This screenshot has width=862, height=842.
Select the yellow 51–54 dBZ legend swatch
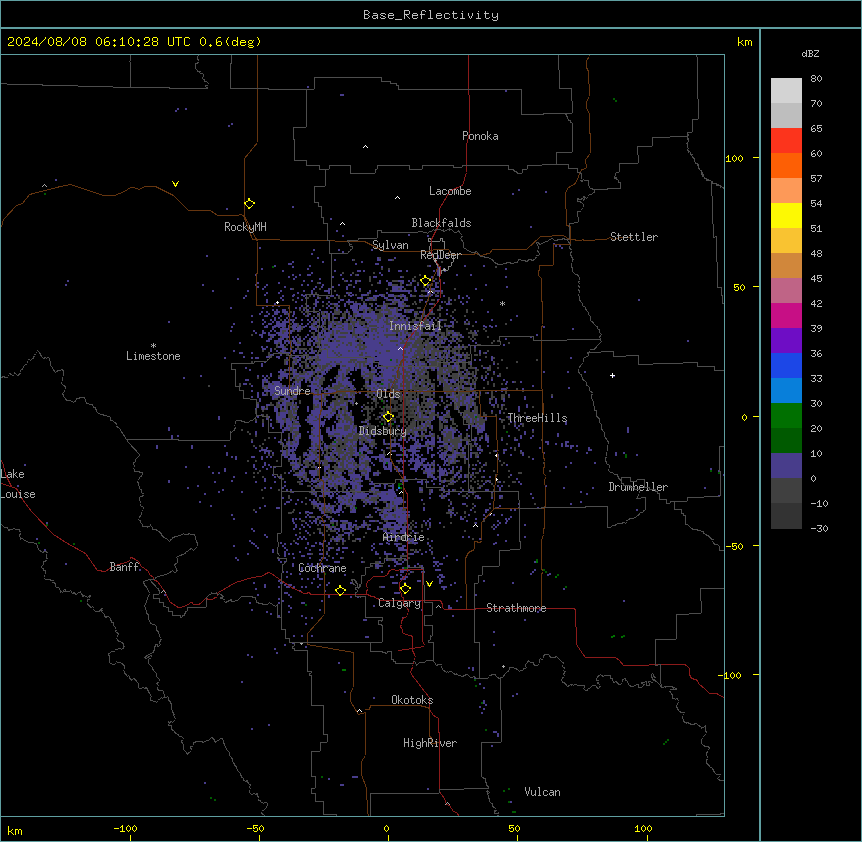point(786,215)
